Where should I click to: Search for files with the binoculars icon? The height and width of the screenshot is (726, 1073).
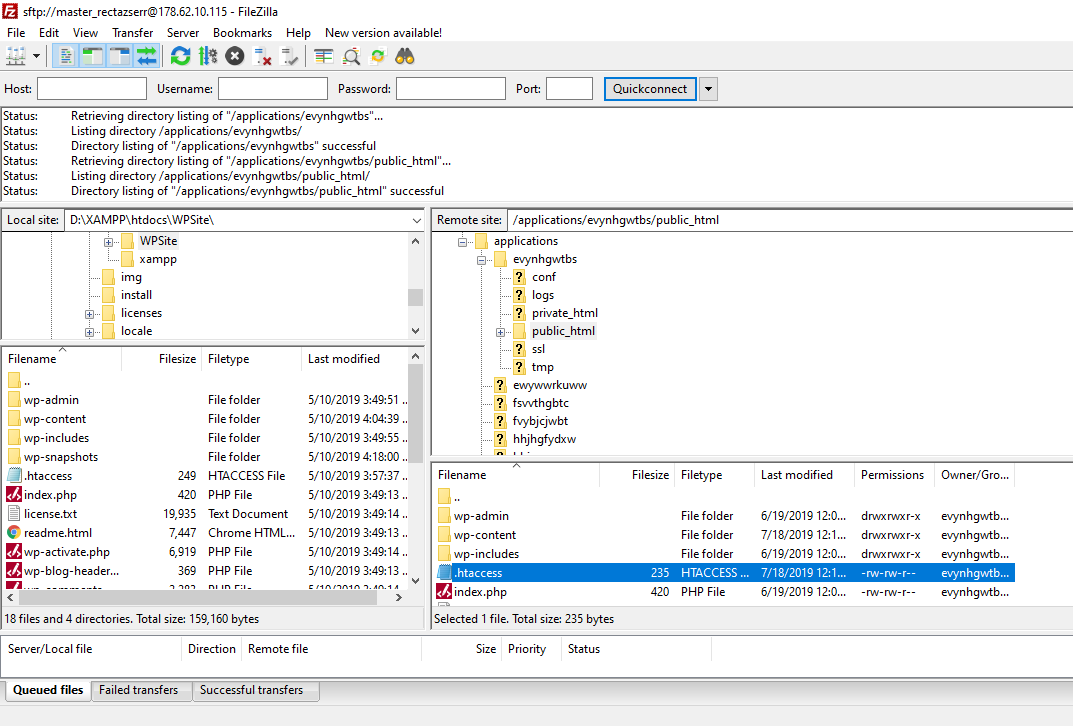click(x=405, y=56)
